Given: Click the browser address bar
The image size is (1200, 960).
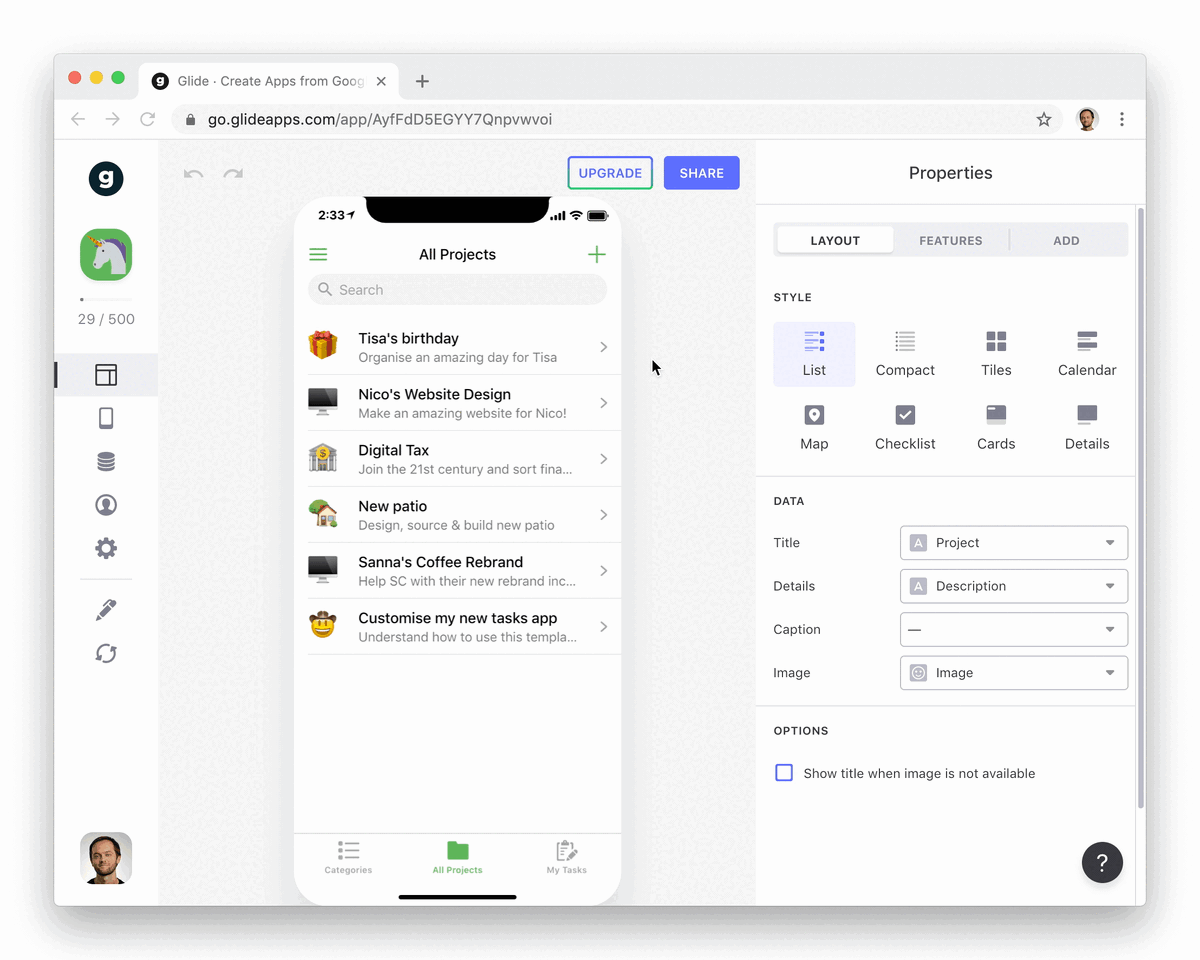Looking at the screenshot, I should [x=616, y=120].
